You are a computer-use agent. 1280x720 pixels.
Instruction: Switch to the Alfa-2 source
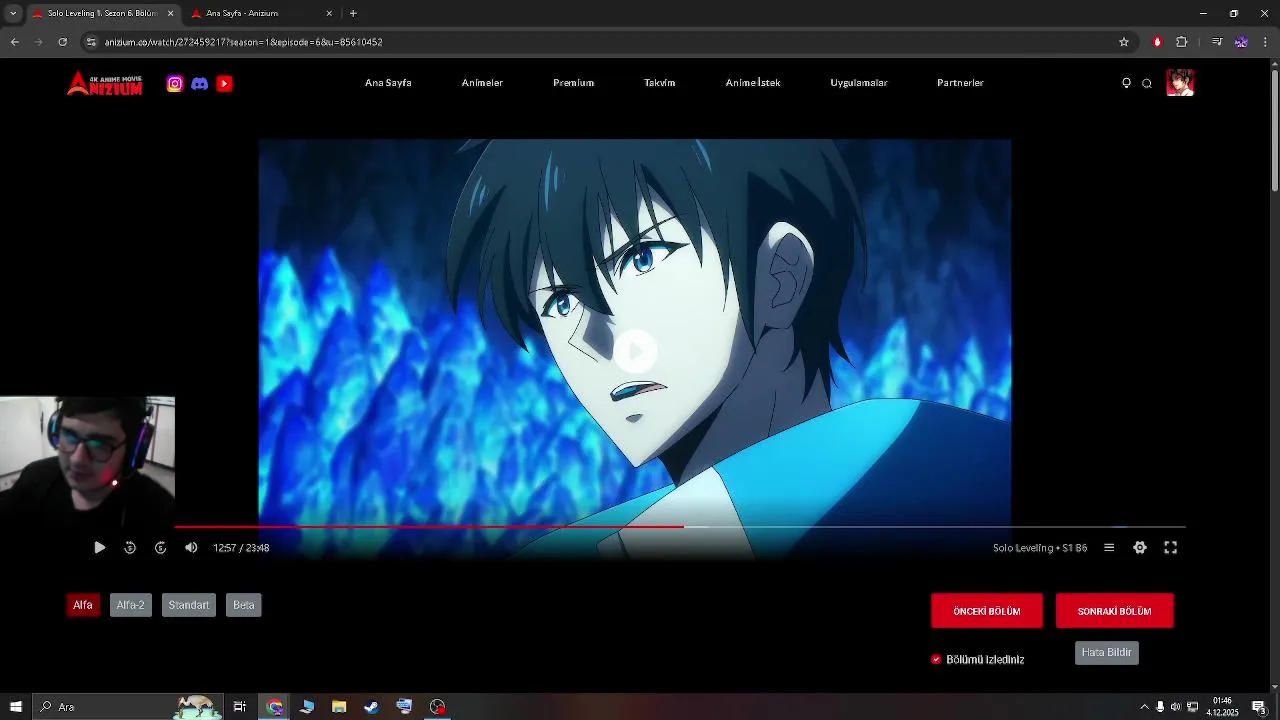coord(130,605)
